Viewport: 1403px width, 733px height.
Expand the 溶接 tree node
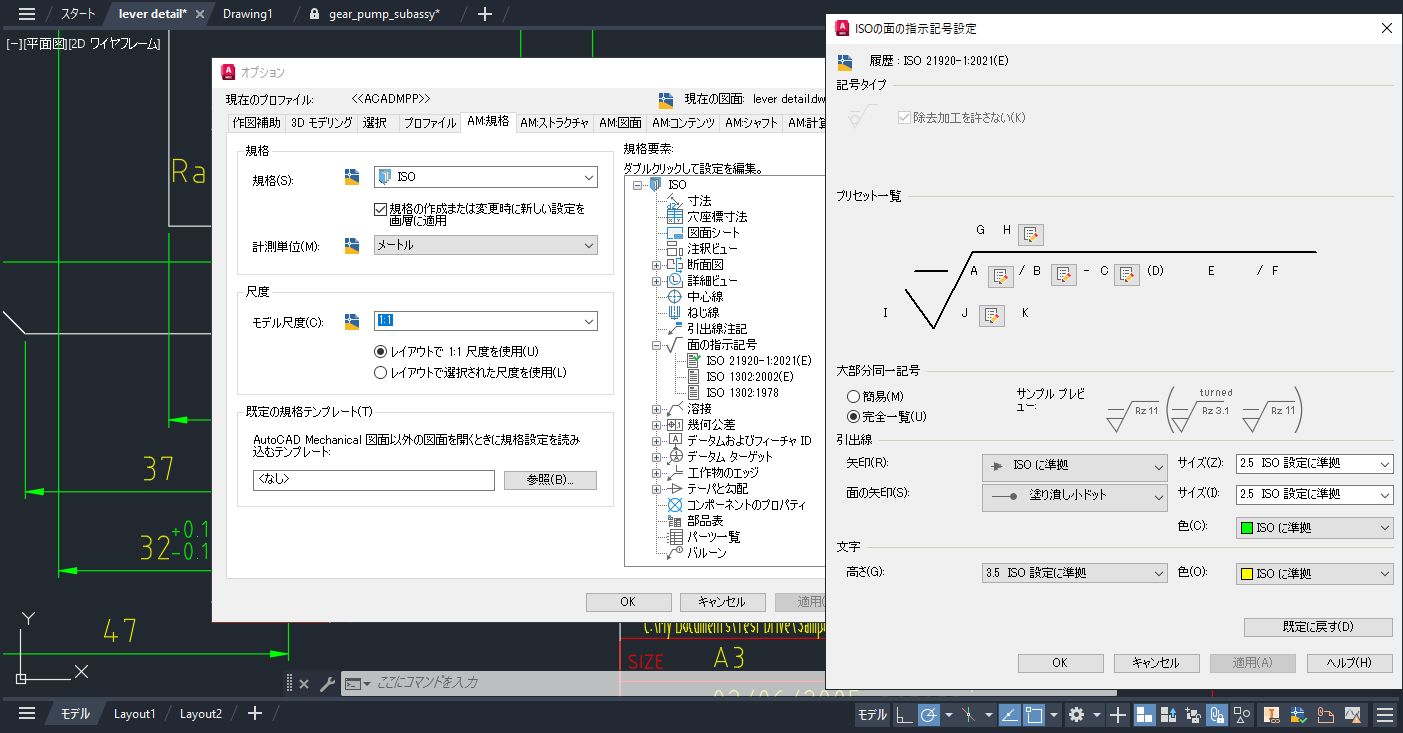657,409
